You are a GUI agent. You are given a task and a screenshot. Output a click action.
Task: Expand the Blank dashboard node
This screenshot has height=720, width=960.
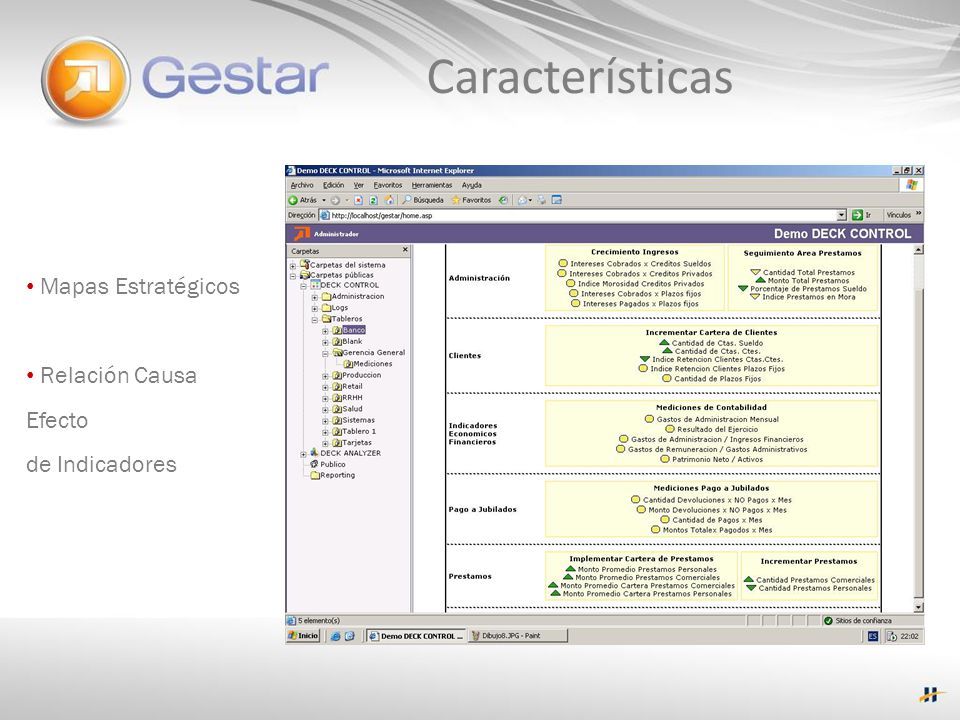(x=326, y=342)
